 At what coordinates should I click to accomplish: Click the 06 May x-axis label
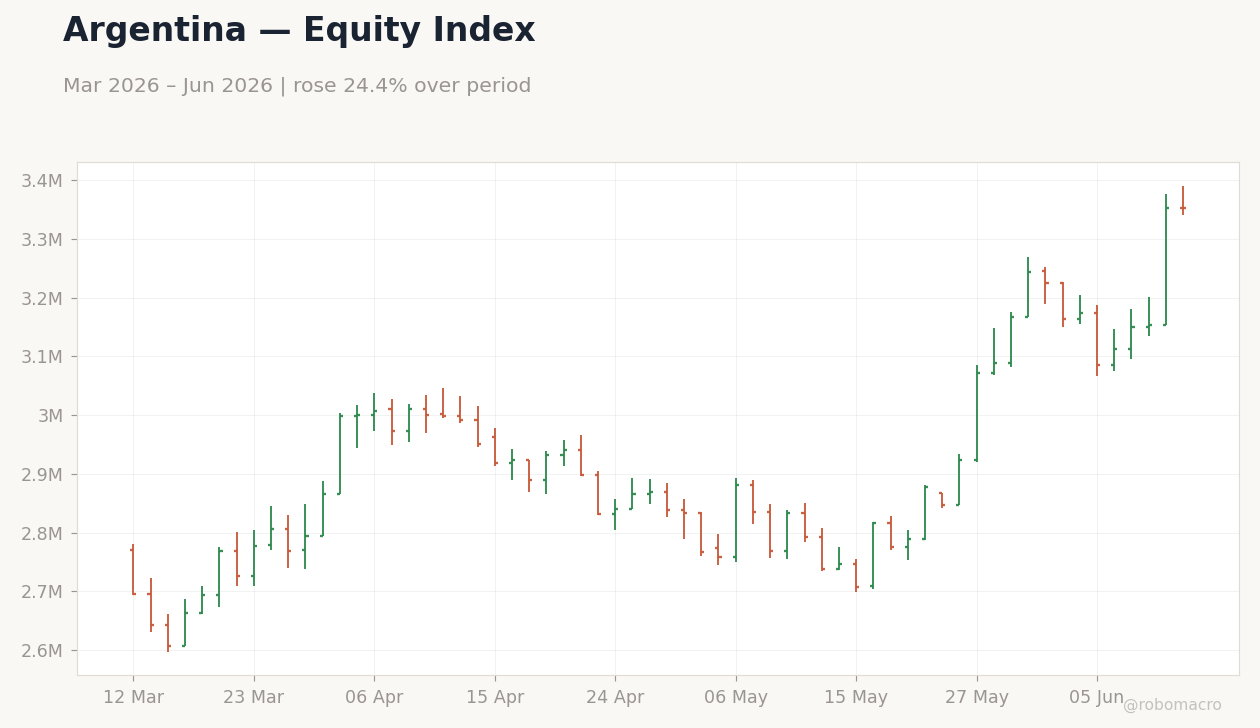coord(736,697)
